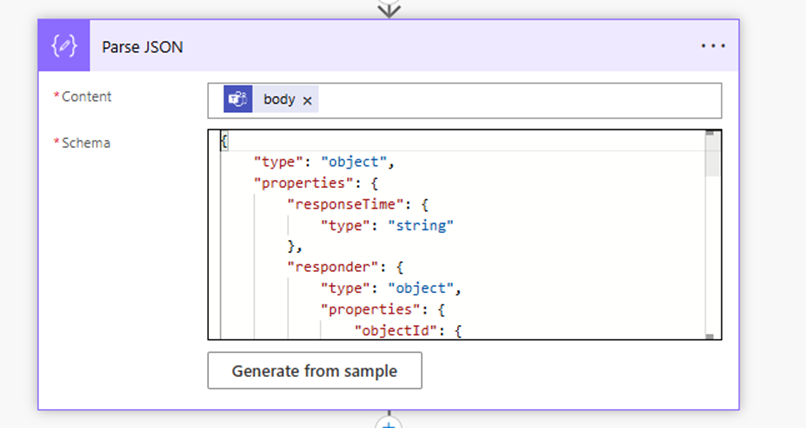Screen dimensions: 806x428
Task: Open the Parse JSON ellipsis menu
Action: 713,46
